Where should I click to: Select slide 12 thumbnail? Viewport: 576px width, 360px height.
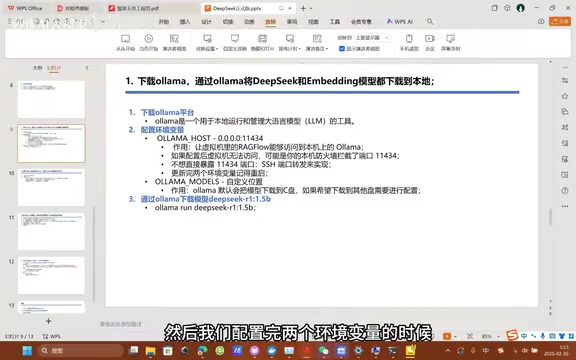pos(51,276)
